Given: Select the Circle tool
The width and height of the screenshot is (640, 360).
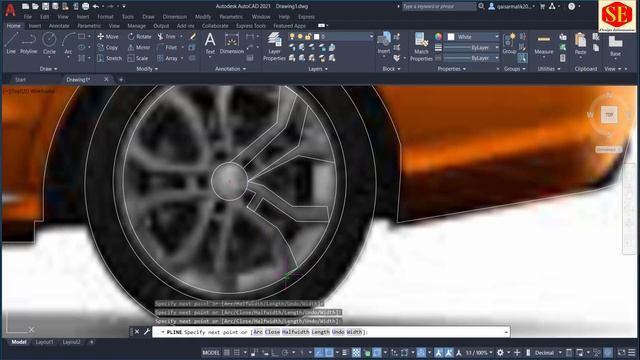Looking at the screenshot, I should (x=49, y=43).
